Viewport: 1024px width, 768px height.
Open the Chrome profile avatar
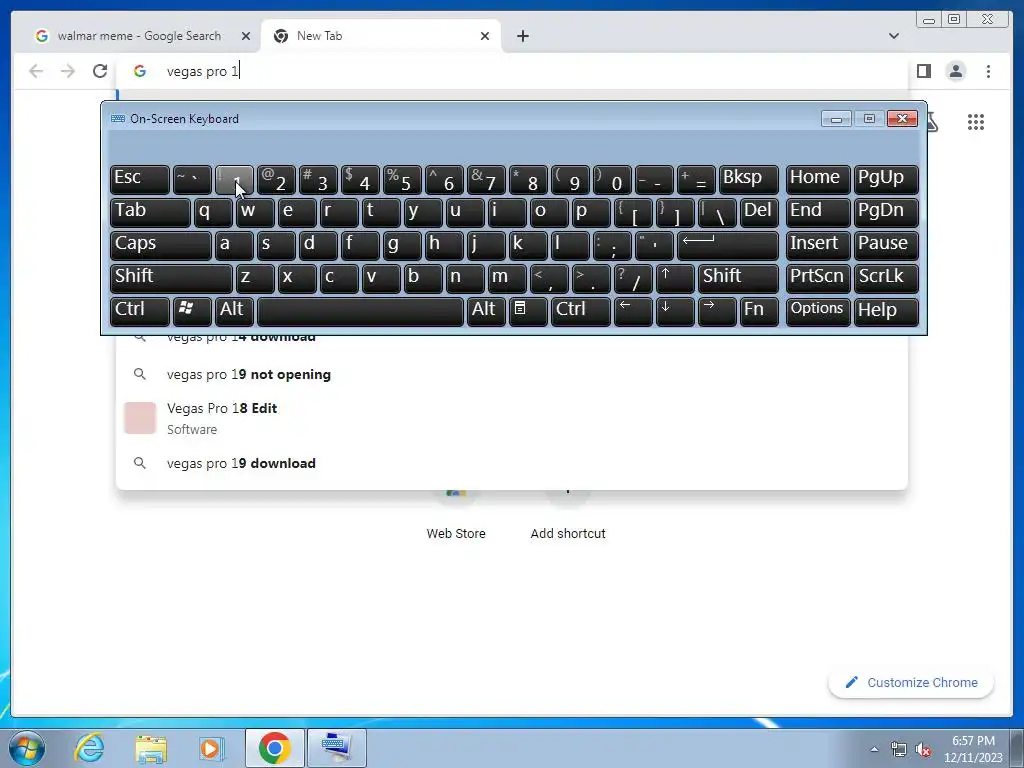[955, 71]
